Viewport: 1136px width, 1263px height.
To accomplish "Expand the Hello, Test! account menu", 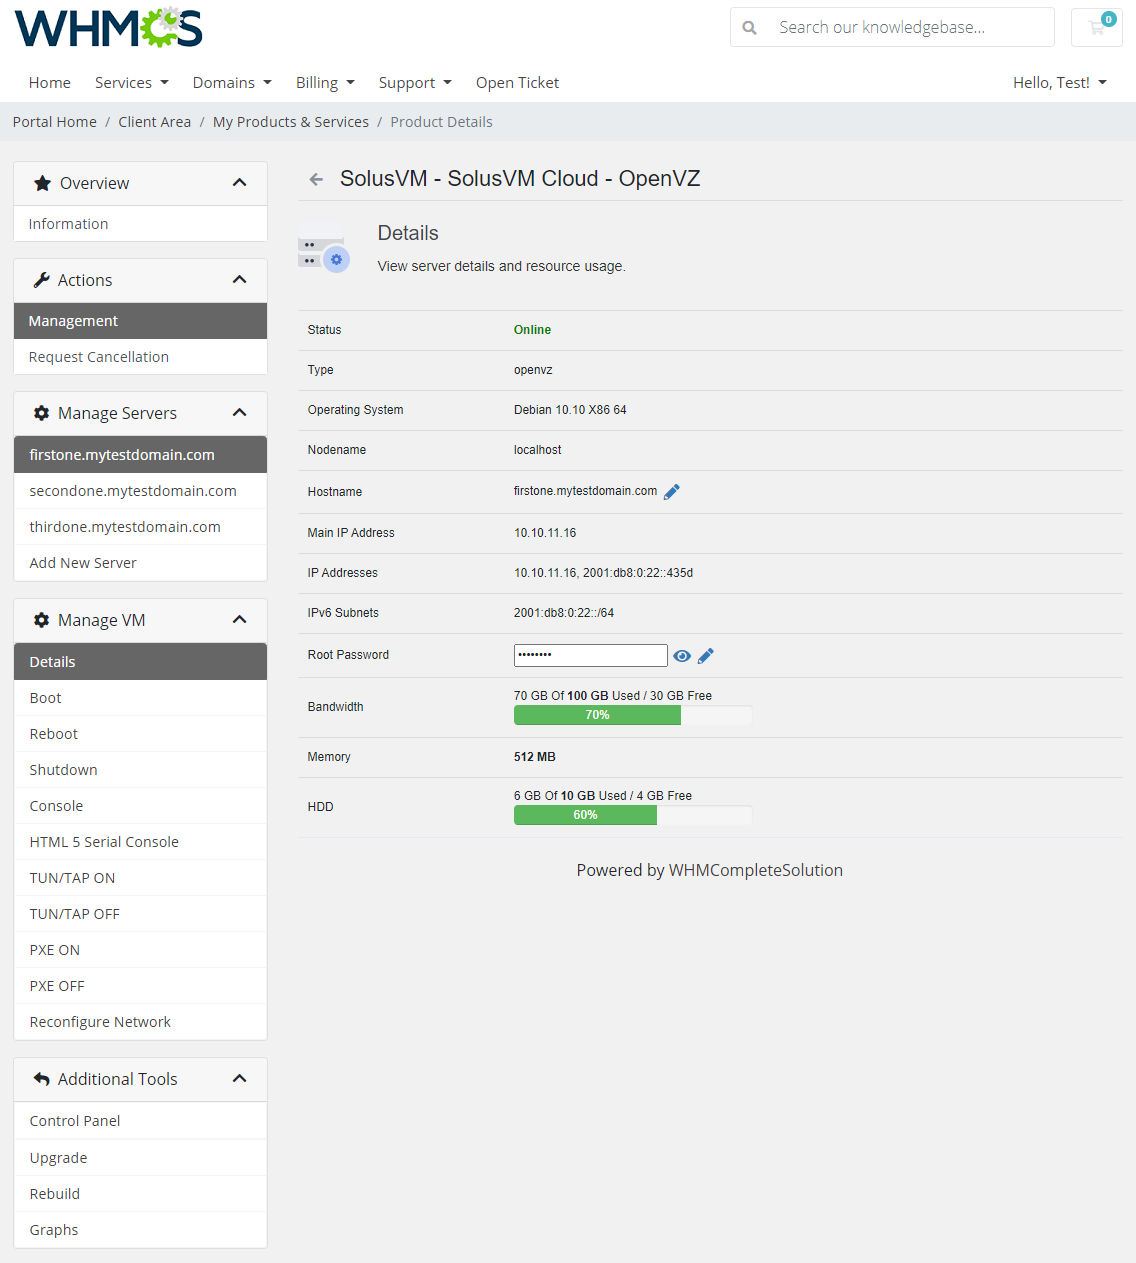I will [1059, 83].
